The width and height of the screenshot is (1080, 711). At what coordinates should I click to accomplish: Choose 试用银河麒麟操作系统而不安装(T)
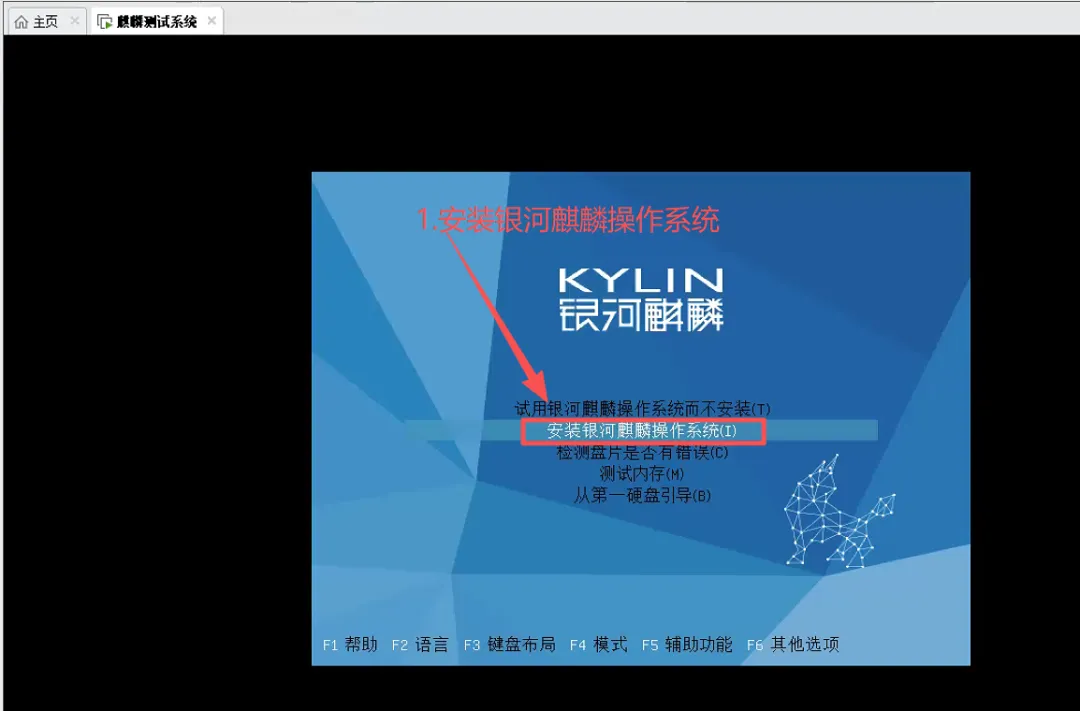tap(642, 409)
